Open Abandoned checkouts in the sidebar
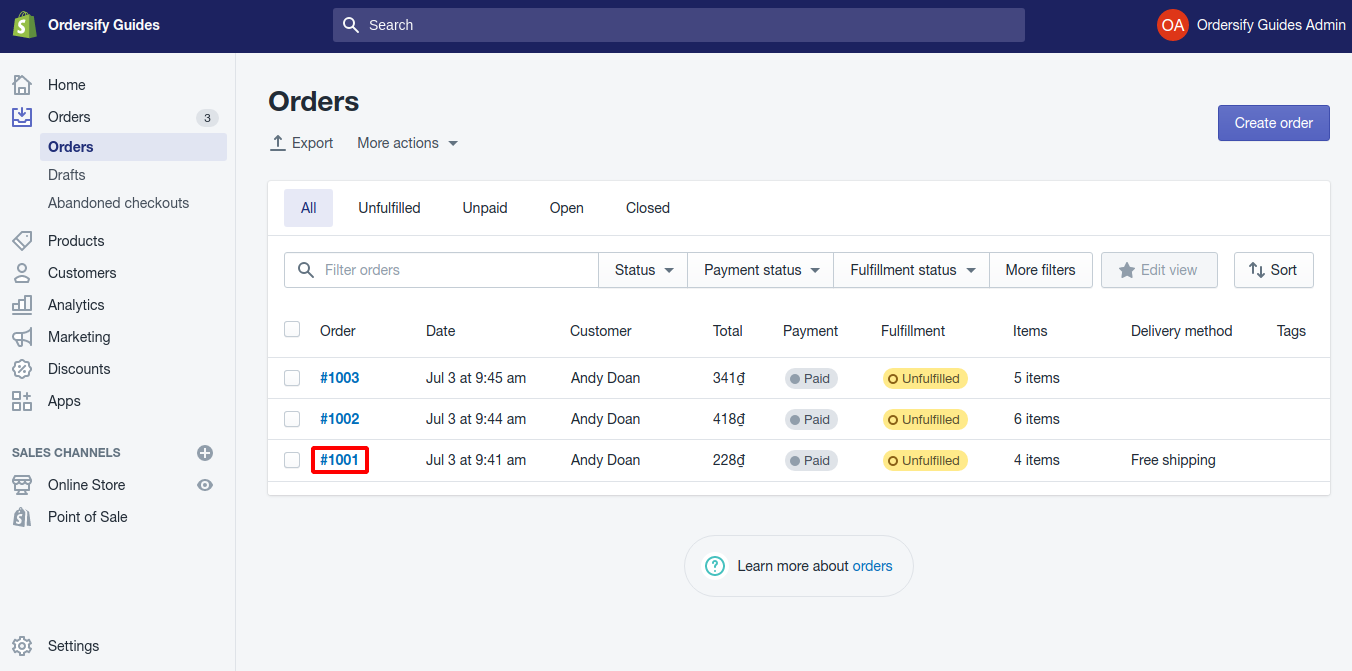Screen dimensions: 1352x671 click(x=118, y=203)
